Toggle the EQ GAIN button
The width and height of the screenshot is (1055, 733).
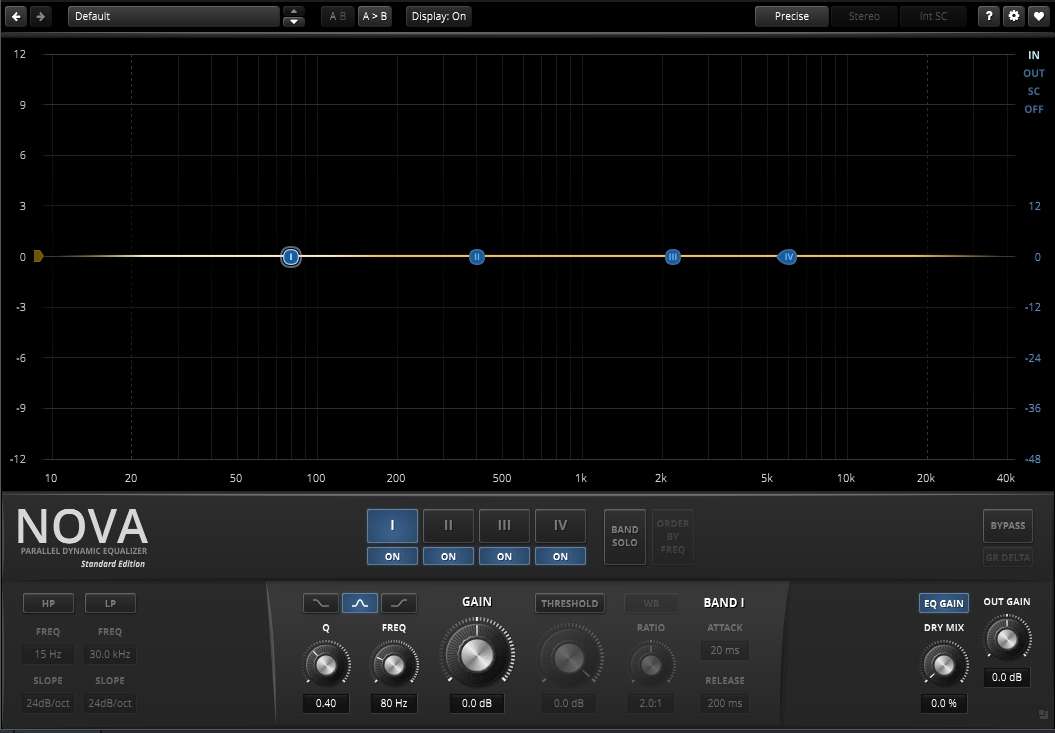[x=943, y=603]
